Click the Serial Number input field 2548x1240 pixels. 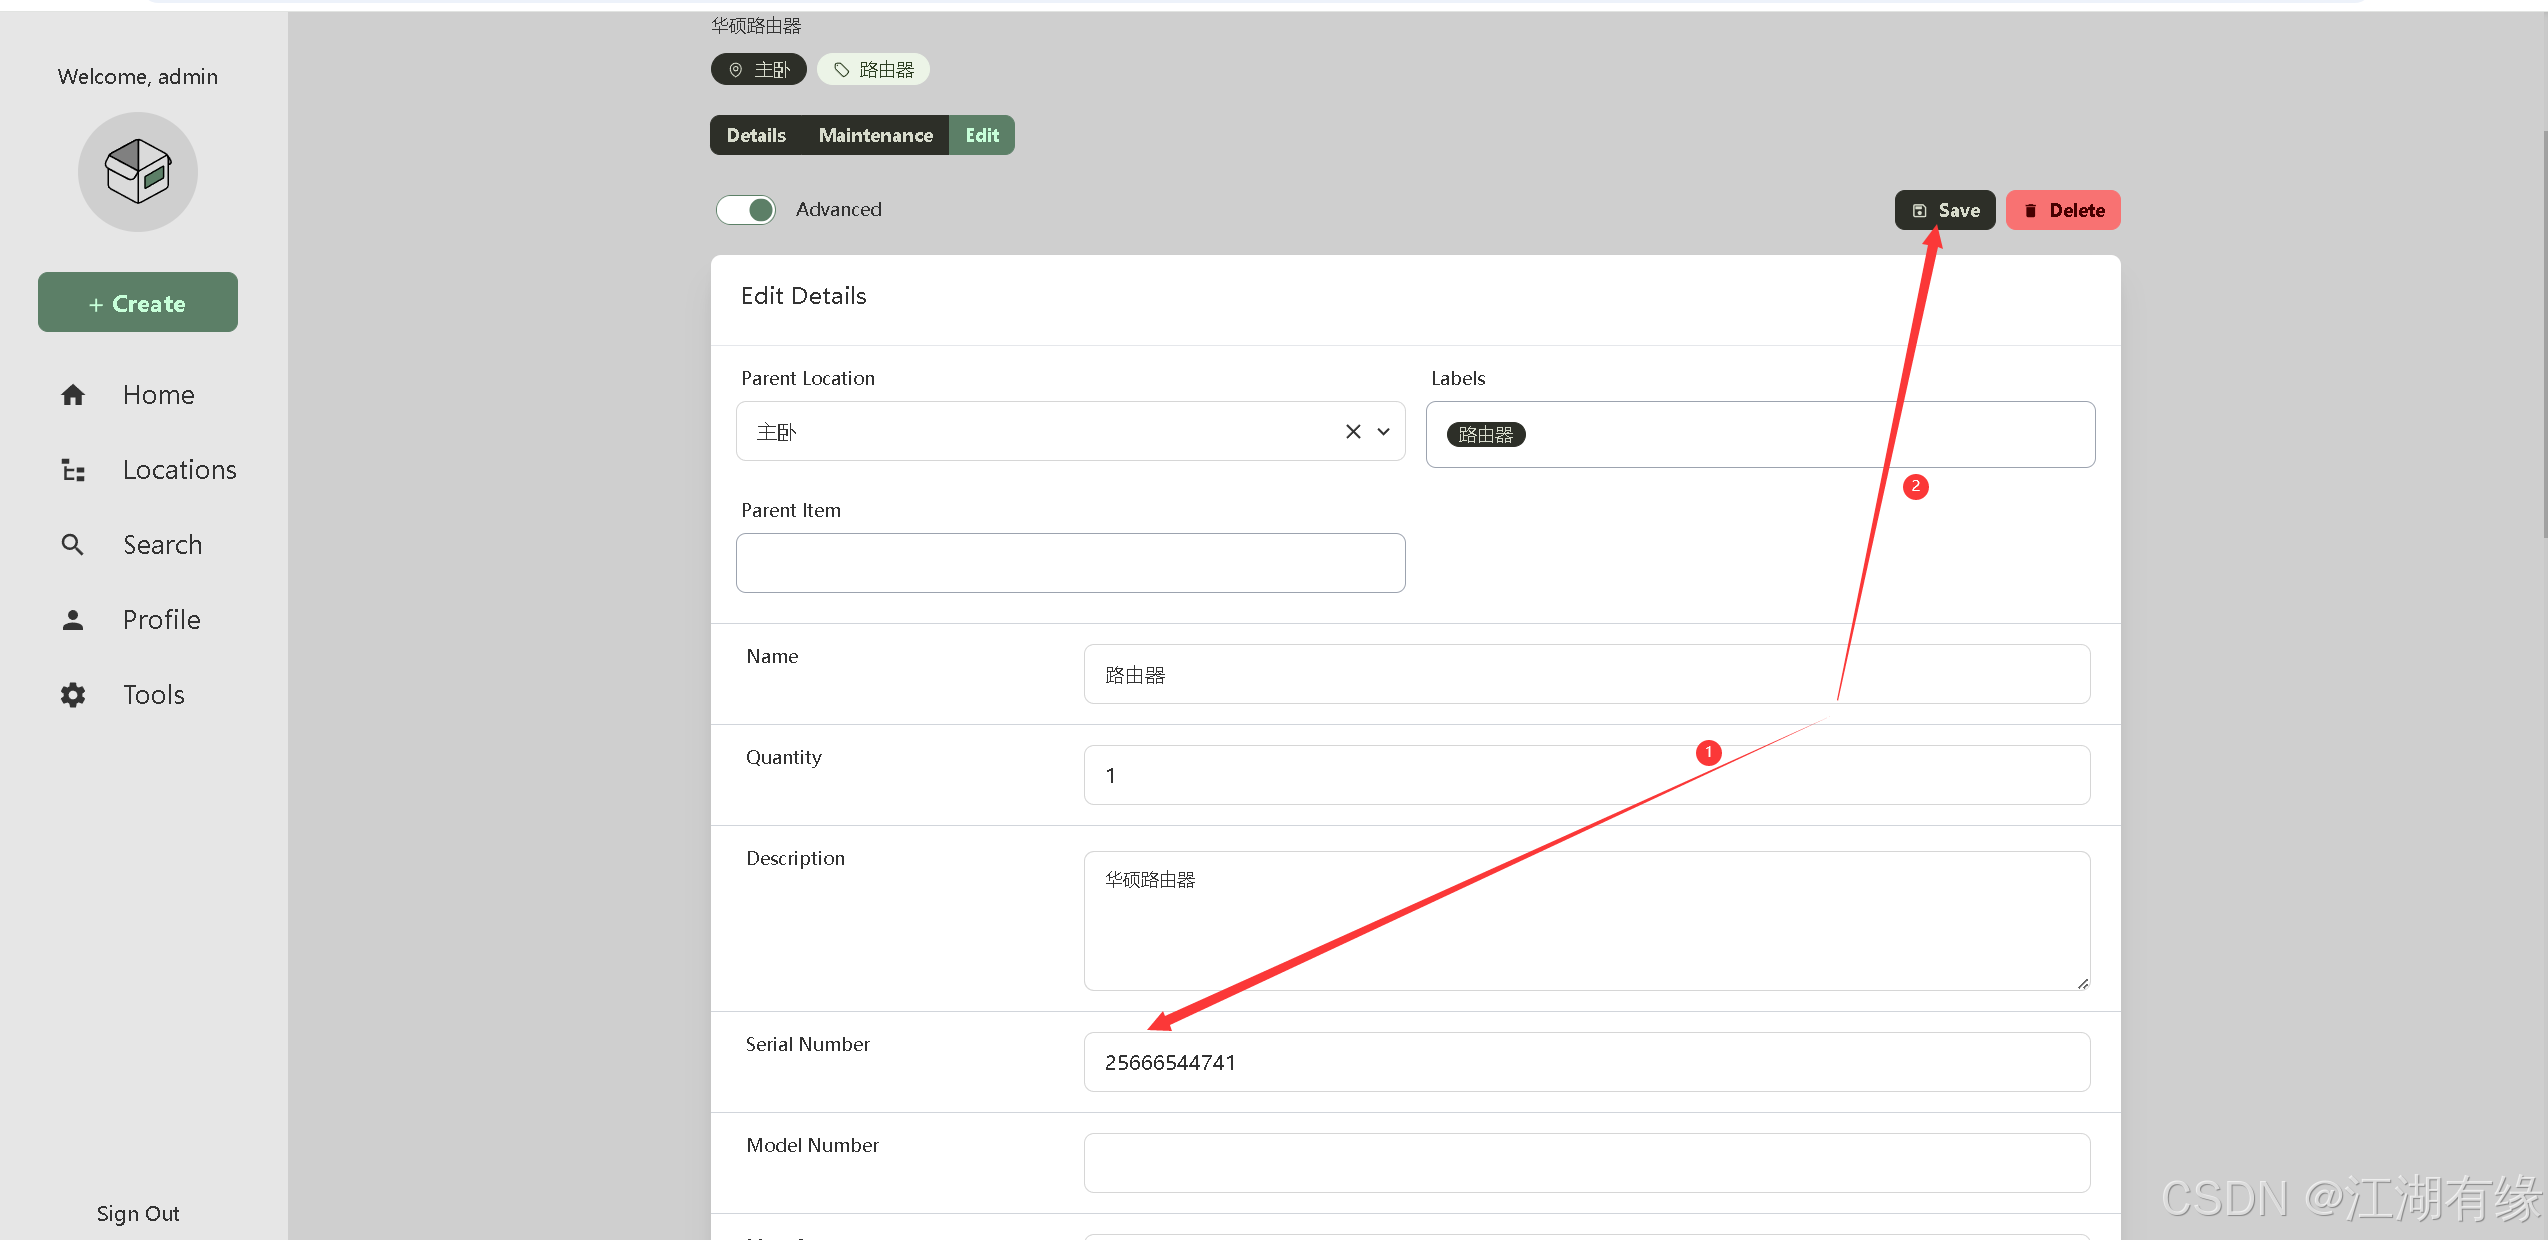coord(1586,1062)
